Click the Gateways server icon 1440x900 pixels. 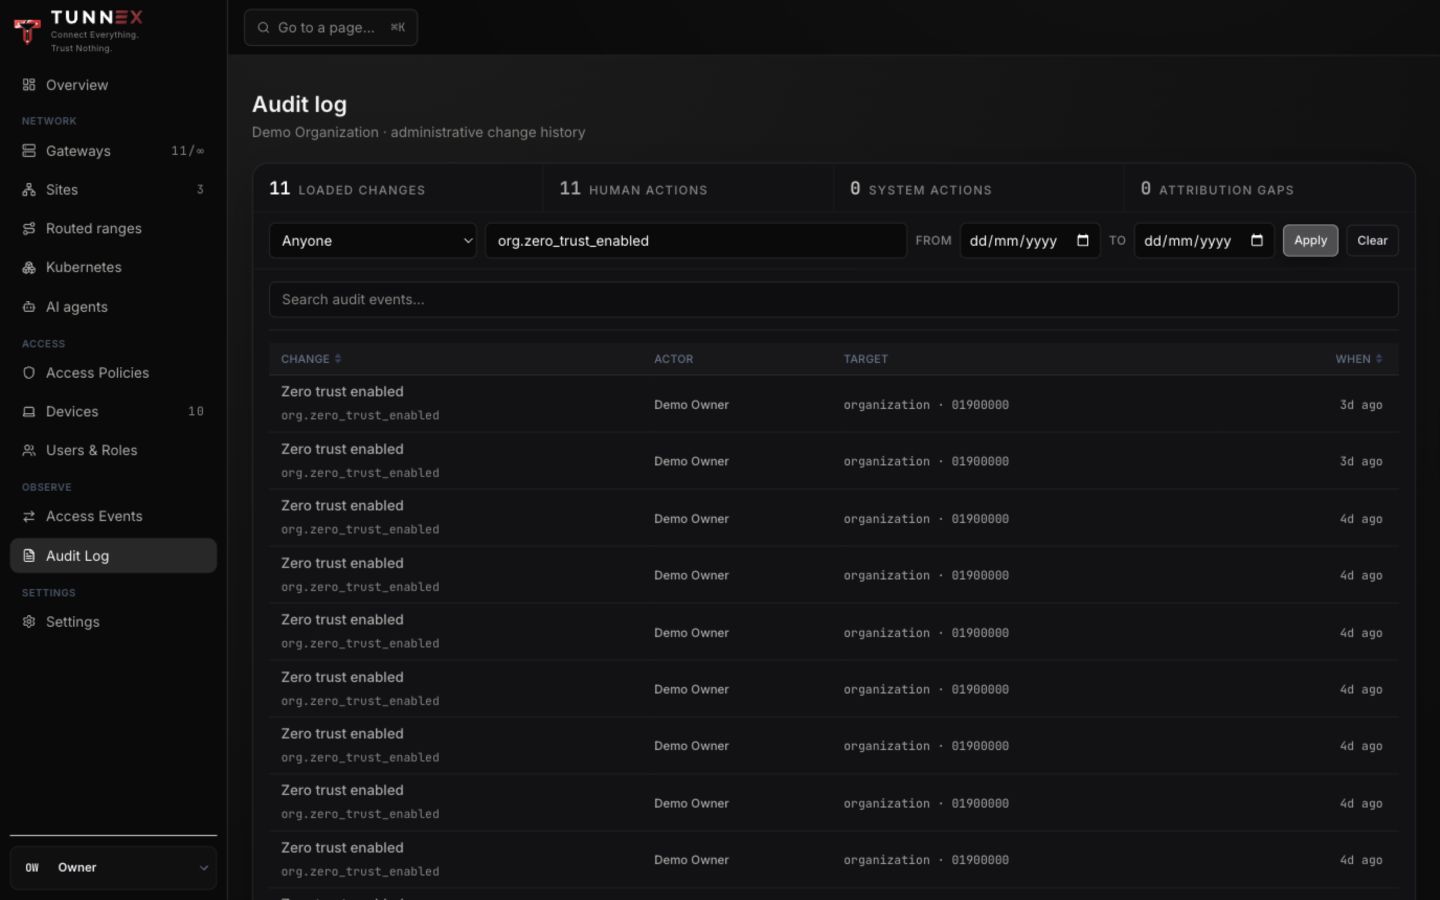(x=29, y=151)
